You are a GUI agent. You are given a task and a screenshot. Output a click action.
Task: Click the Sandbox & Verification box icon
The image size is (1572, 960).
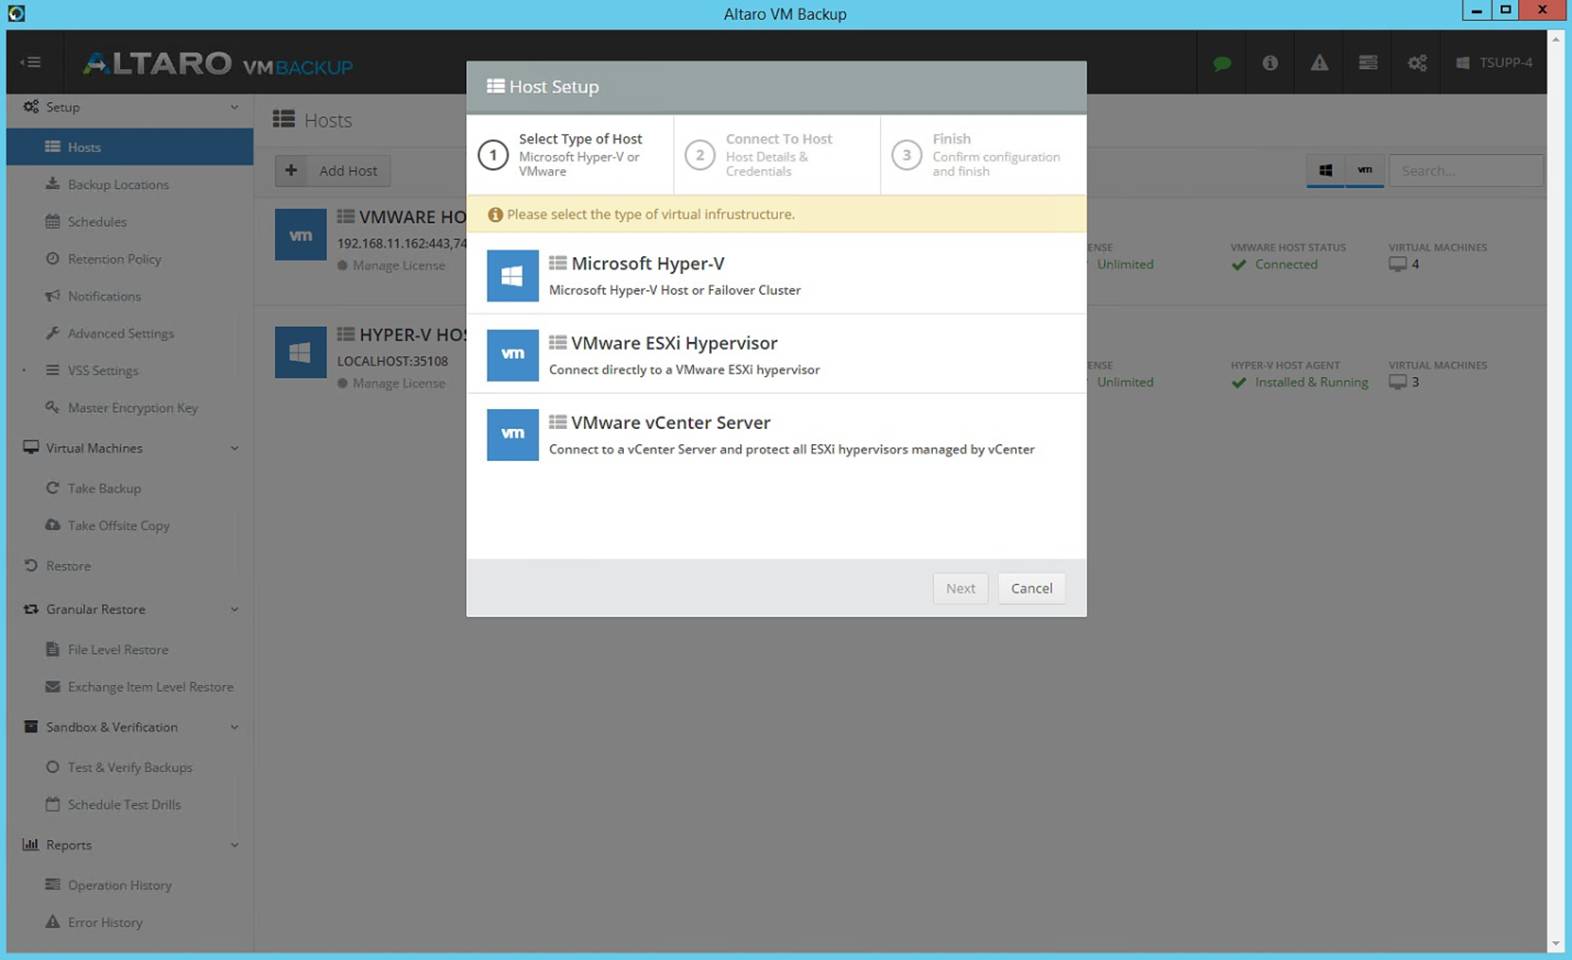click(x=31, y=727)
